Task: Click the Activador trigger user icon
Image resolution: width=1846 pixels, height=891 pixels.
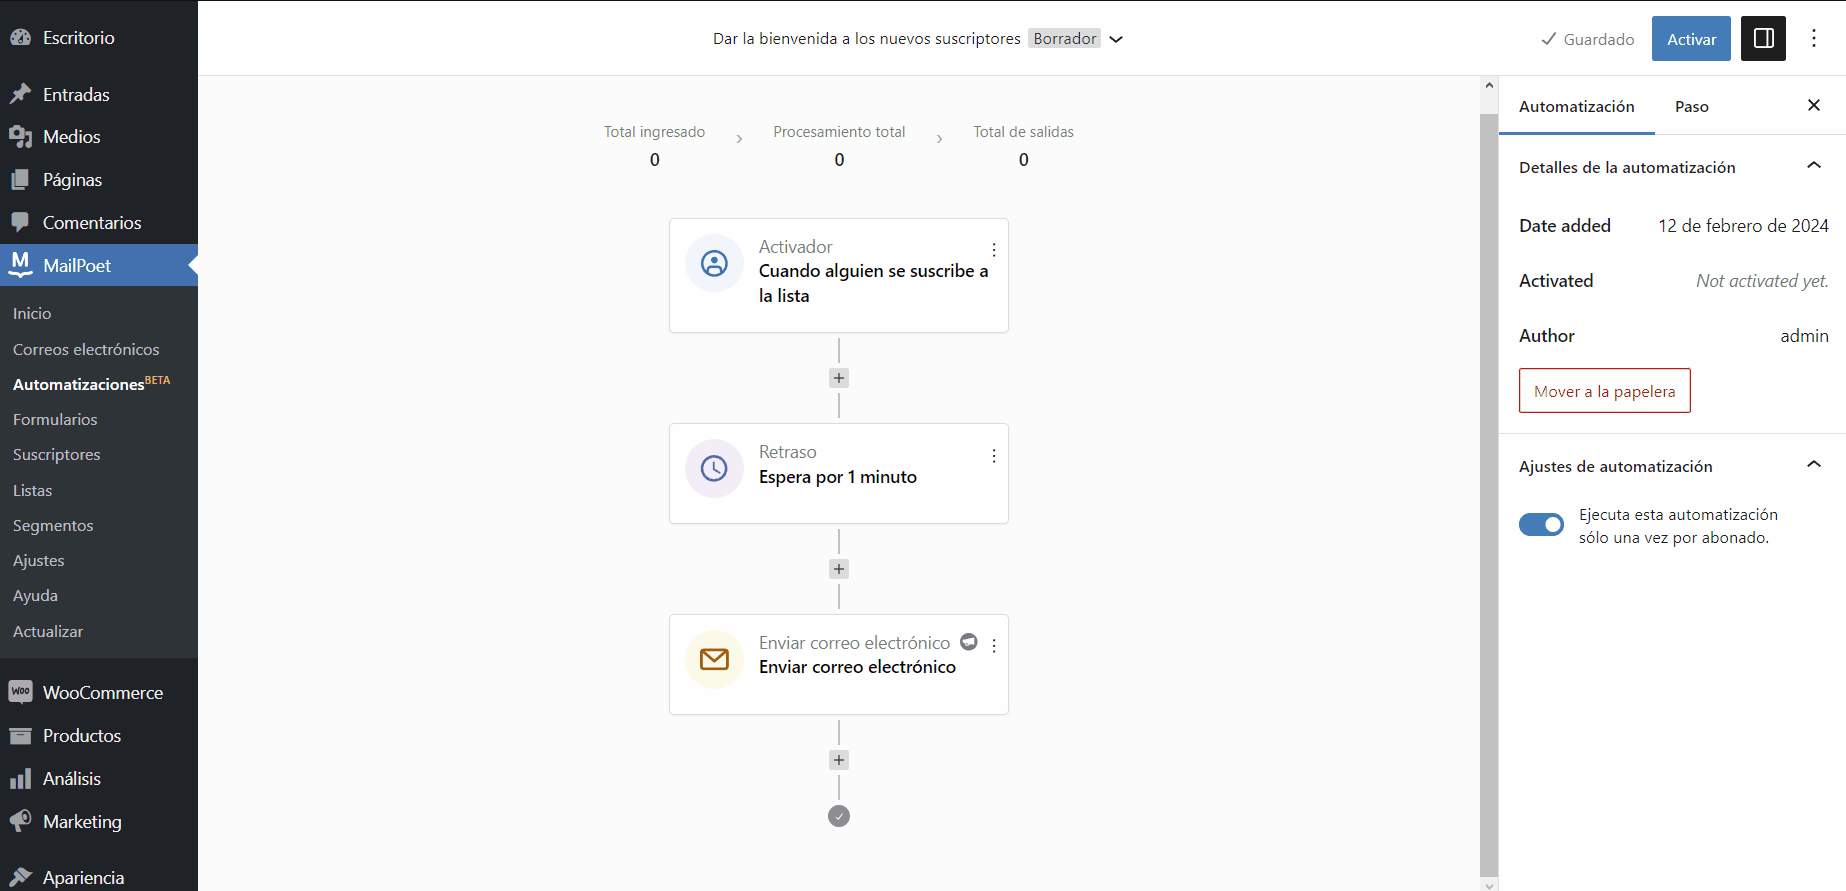Action: click(714, 264)
